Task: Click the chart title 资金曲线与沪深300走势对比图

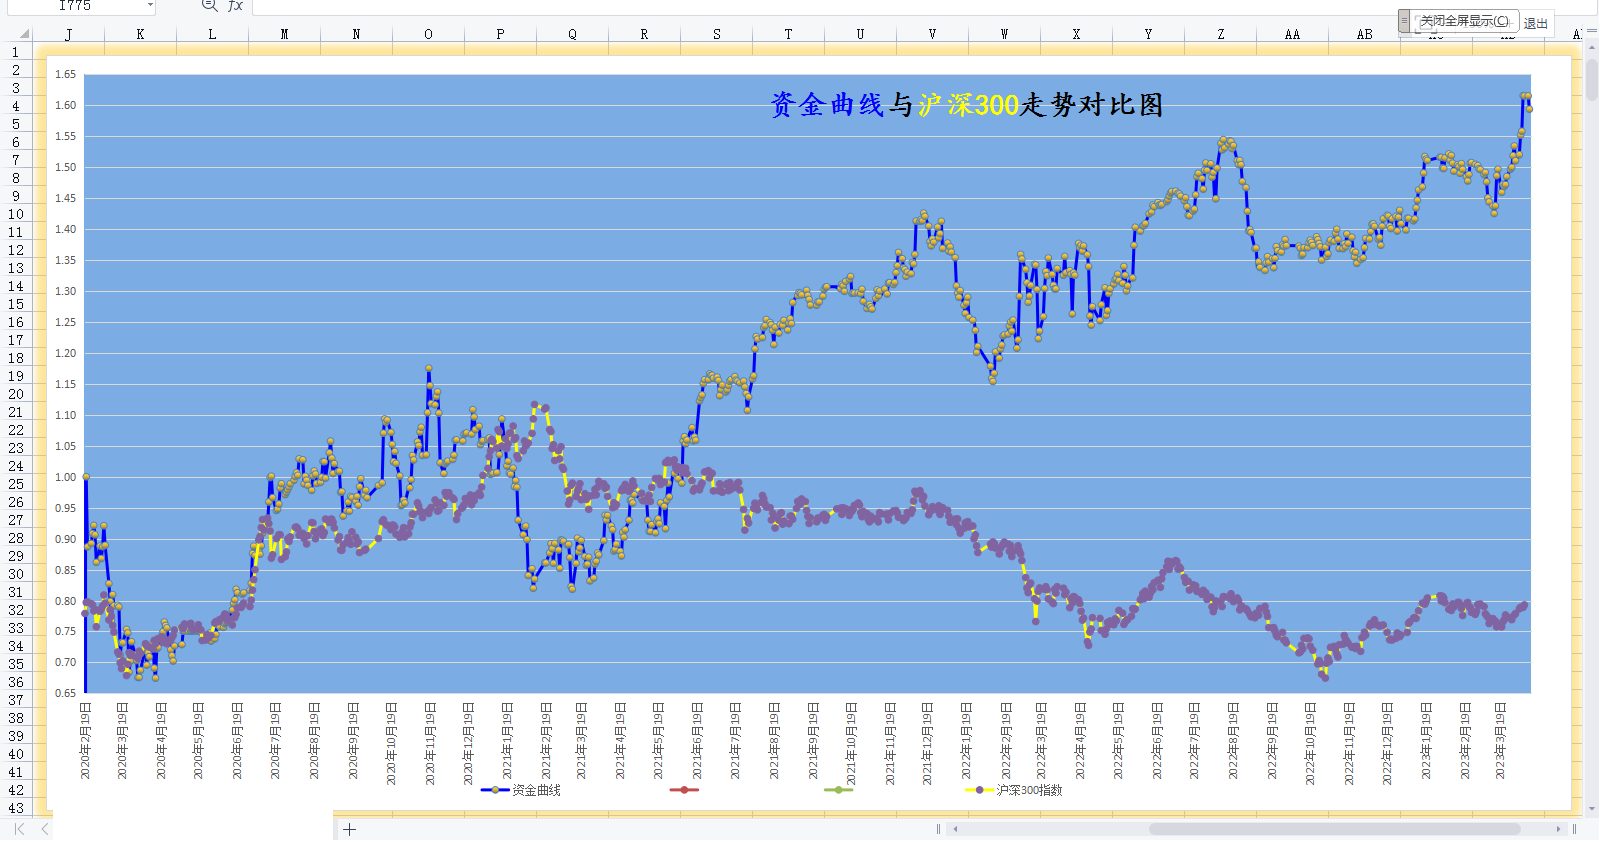Action: click(966, 105)
